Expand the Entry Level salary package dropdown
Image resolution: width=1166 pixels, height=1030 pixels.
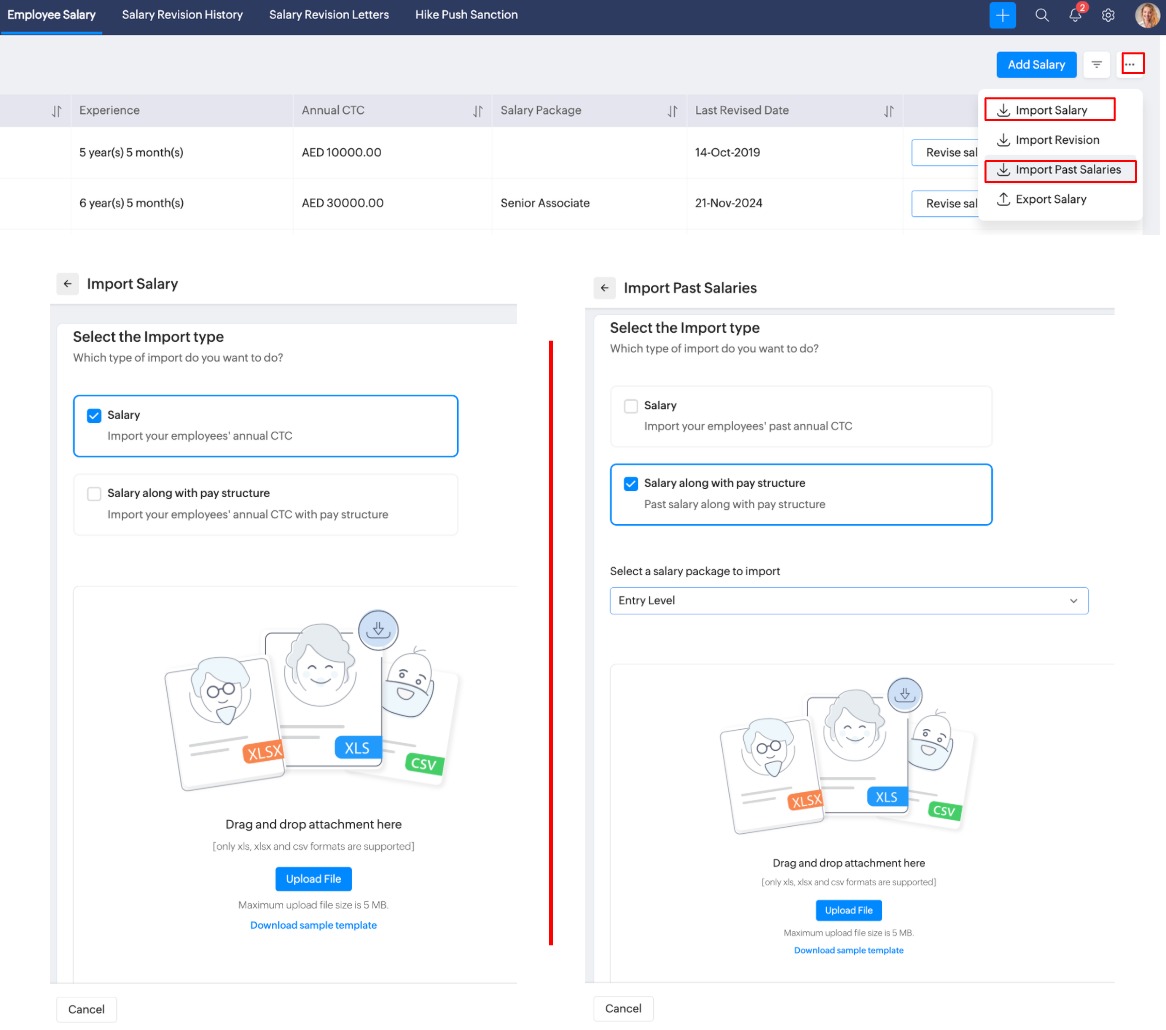pos(848,601)
